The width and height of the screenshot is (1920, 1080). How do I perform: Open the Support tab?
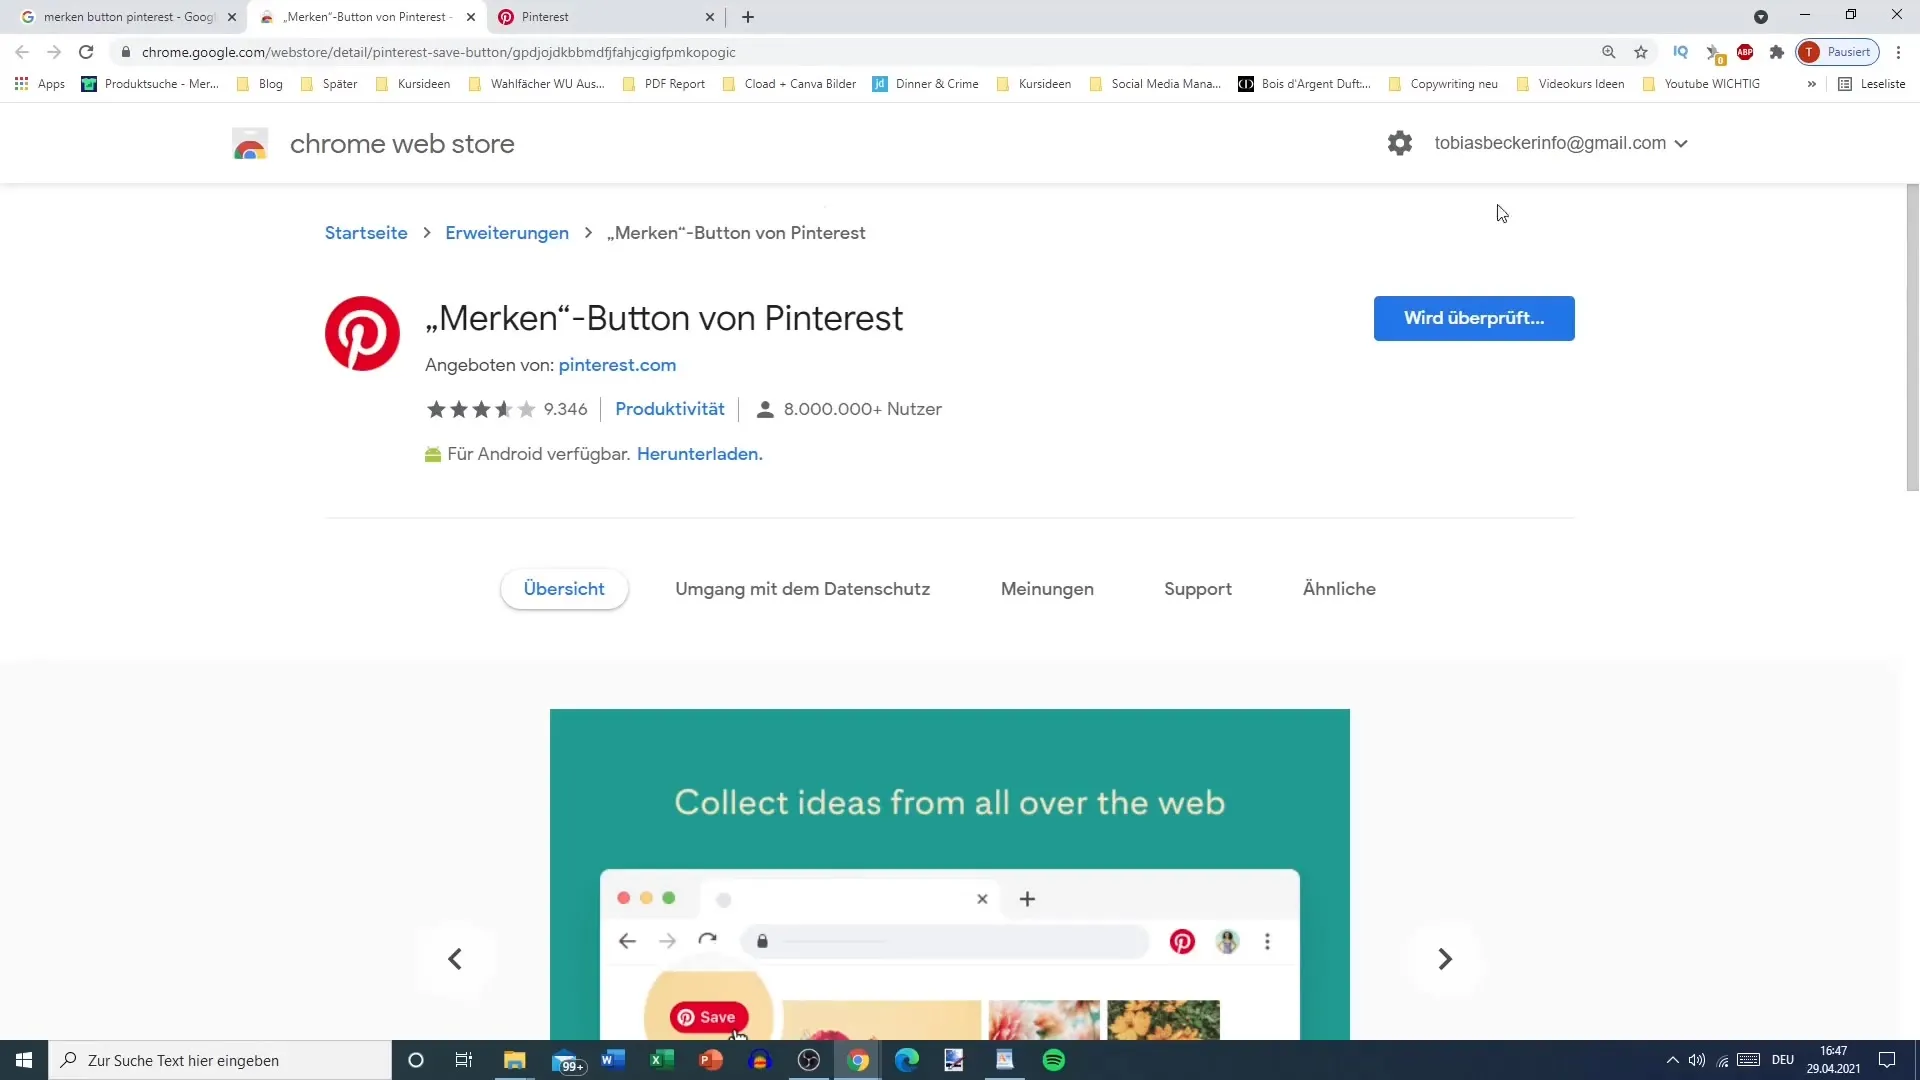point(1198,589)
